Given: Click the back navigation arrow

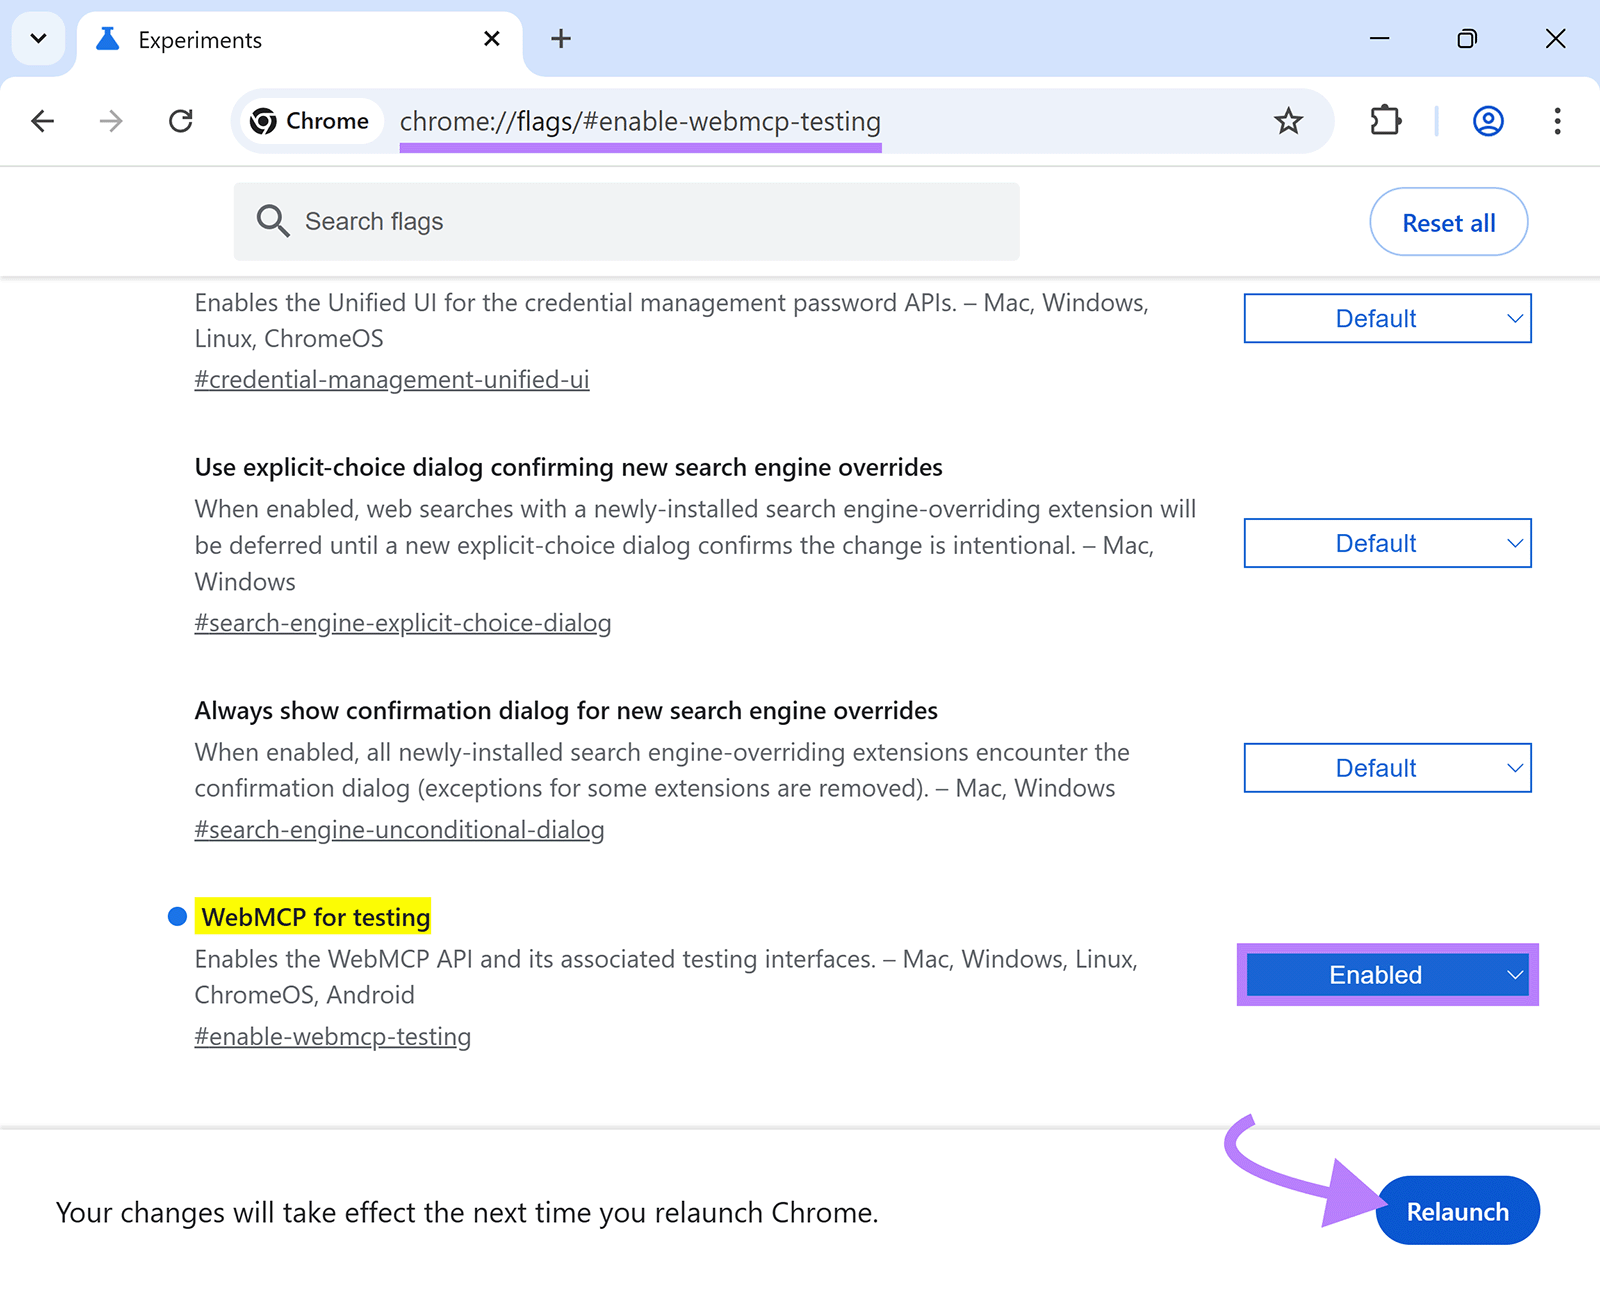Looking at the screenshot, I should (42, 121).
